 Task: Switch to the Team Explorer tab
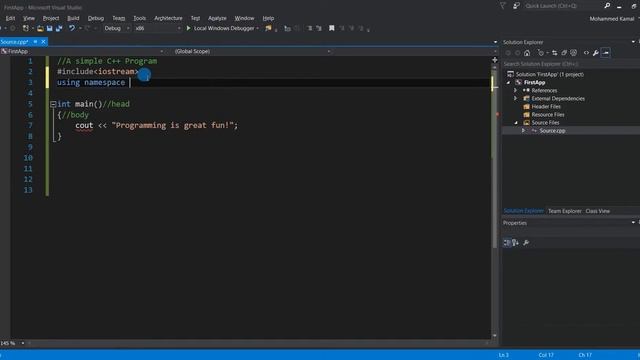[564, 211]
